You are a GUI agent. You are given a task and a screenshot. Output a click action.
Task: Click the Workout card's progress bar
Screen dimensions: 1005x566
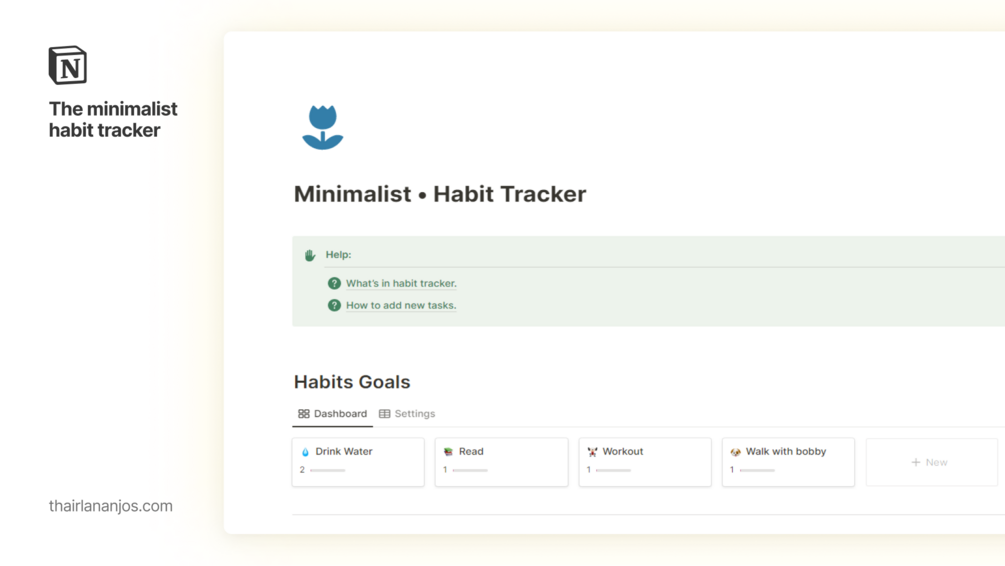point(613,470)
